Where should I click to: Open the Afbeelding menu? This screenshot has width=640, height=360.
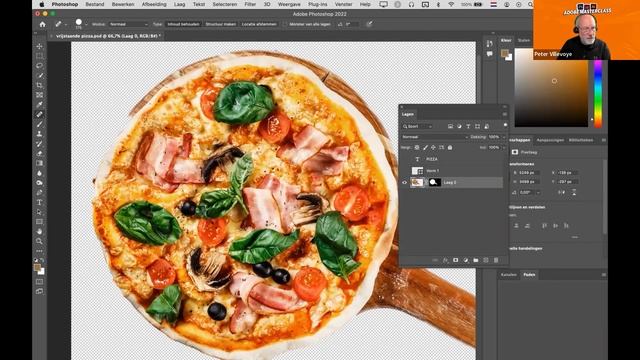[154, 4]
